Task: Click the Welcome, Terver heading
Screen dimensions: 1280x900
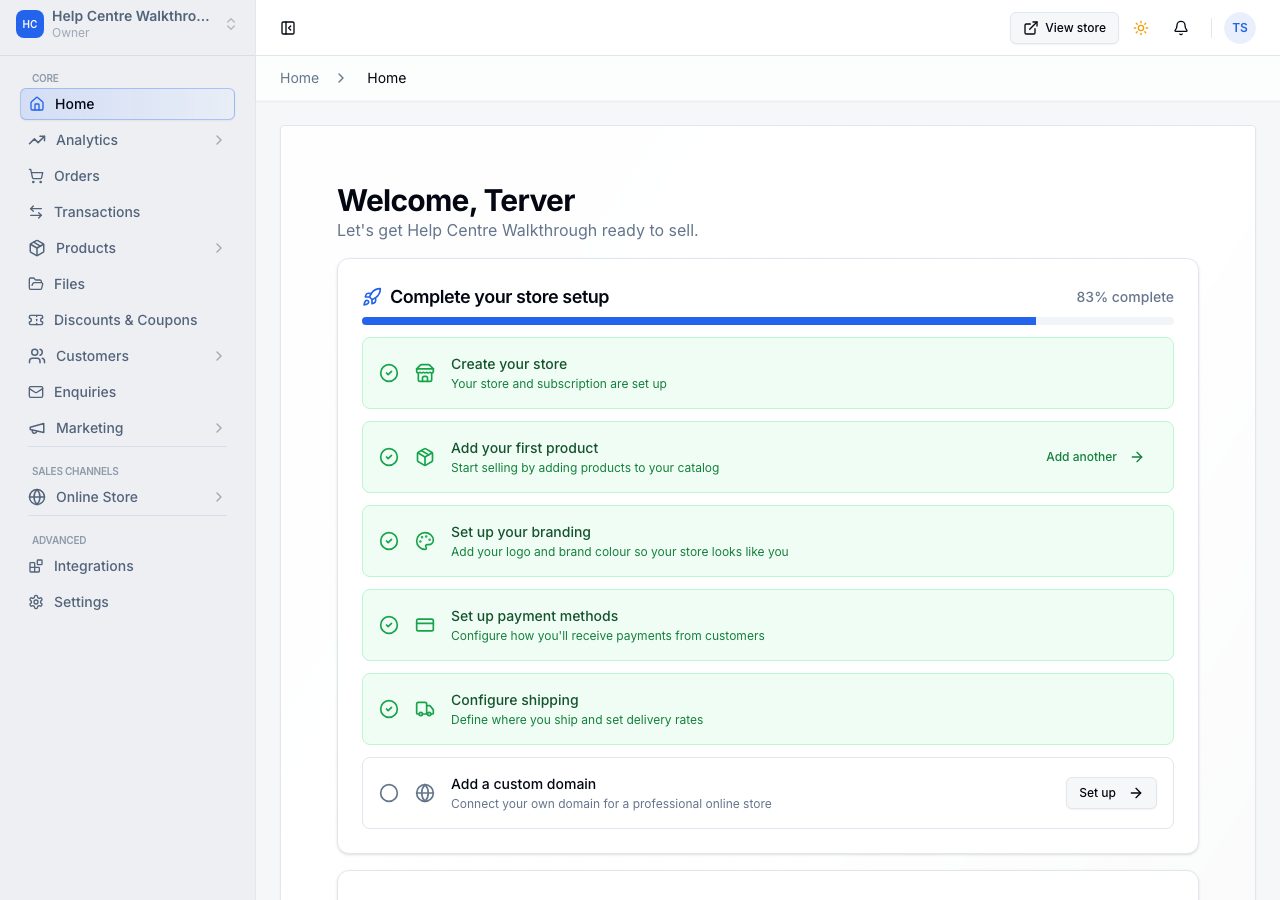Action: coord(456,200)
